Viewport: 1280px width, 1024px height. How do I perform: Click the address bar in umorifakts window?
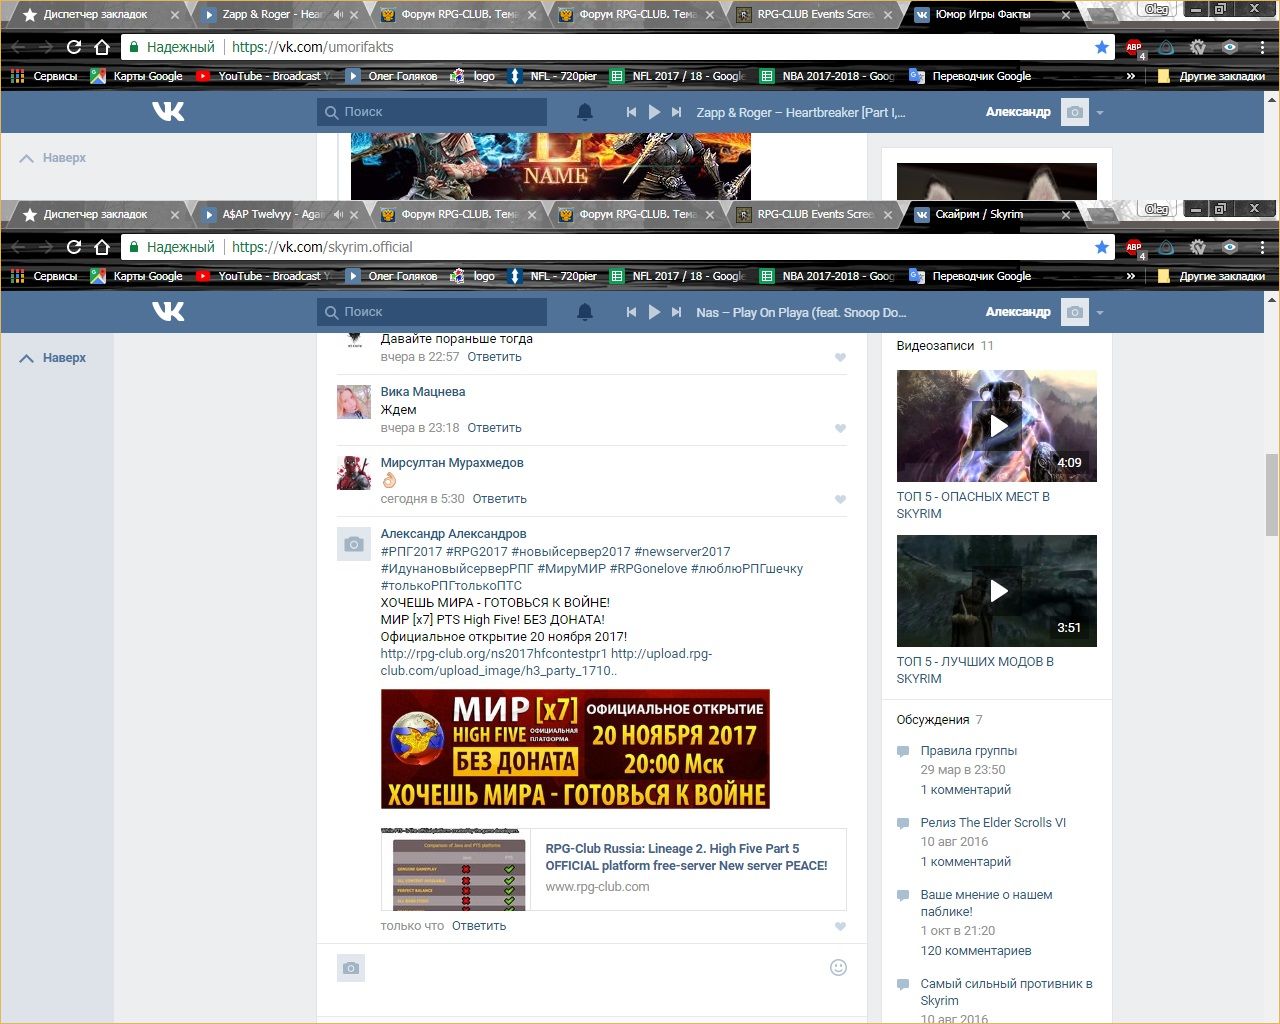pyautogui.click(x=616, y=47)
